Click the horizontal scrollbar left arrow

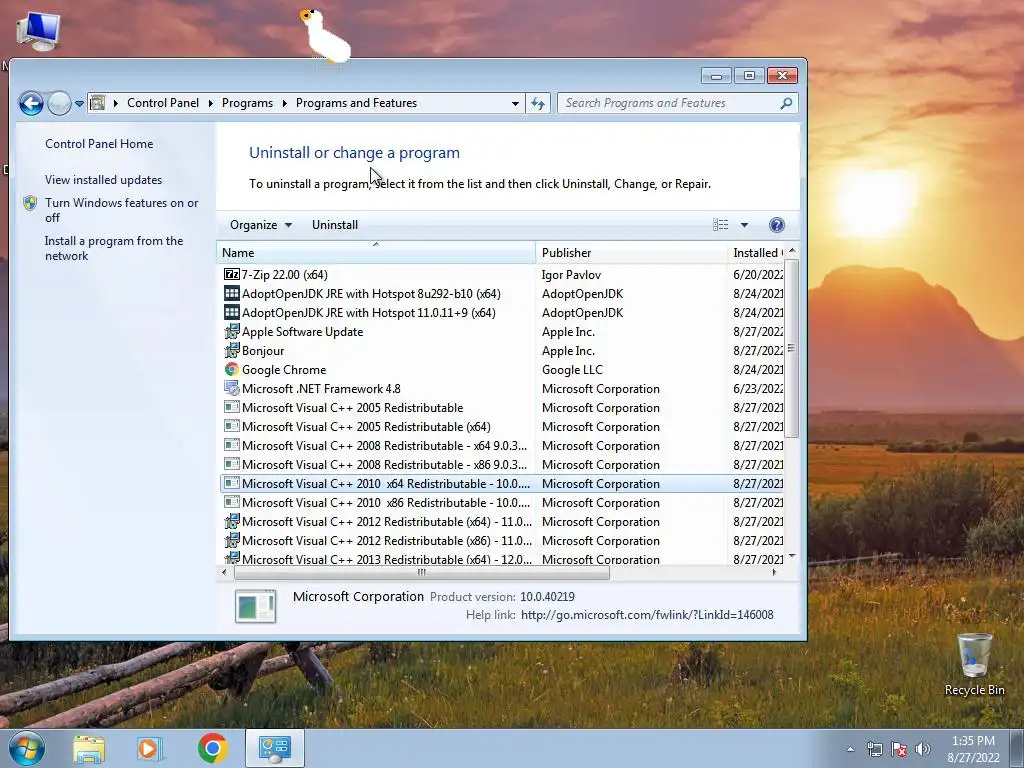[224, 573]
